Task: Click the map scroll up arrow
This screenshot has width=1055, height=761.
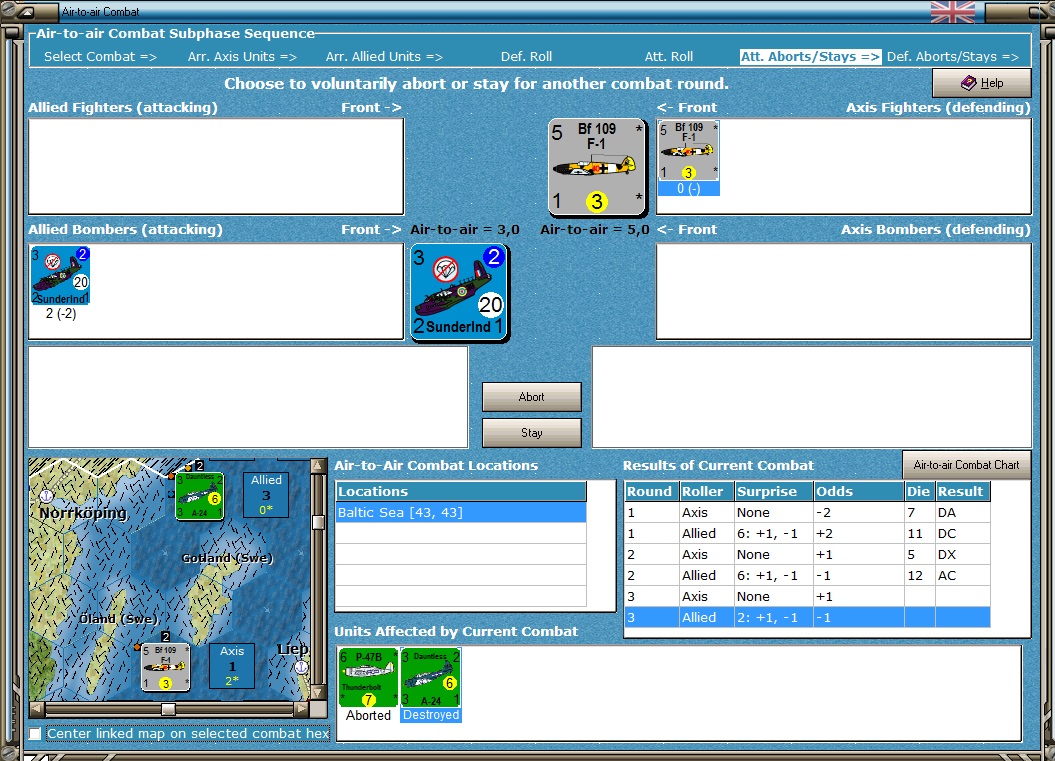Action: (318, 466)
